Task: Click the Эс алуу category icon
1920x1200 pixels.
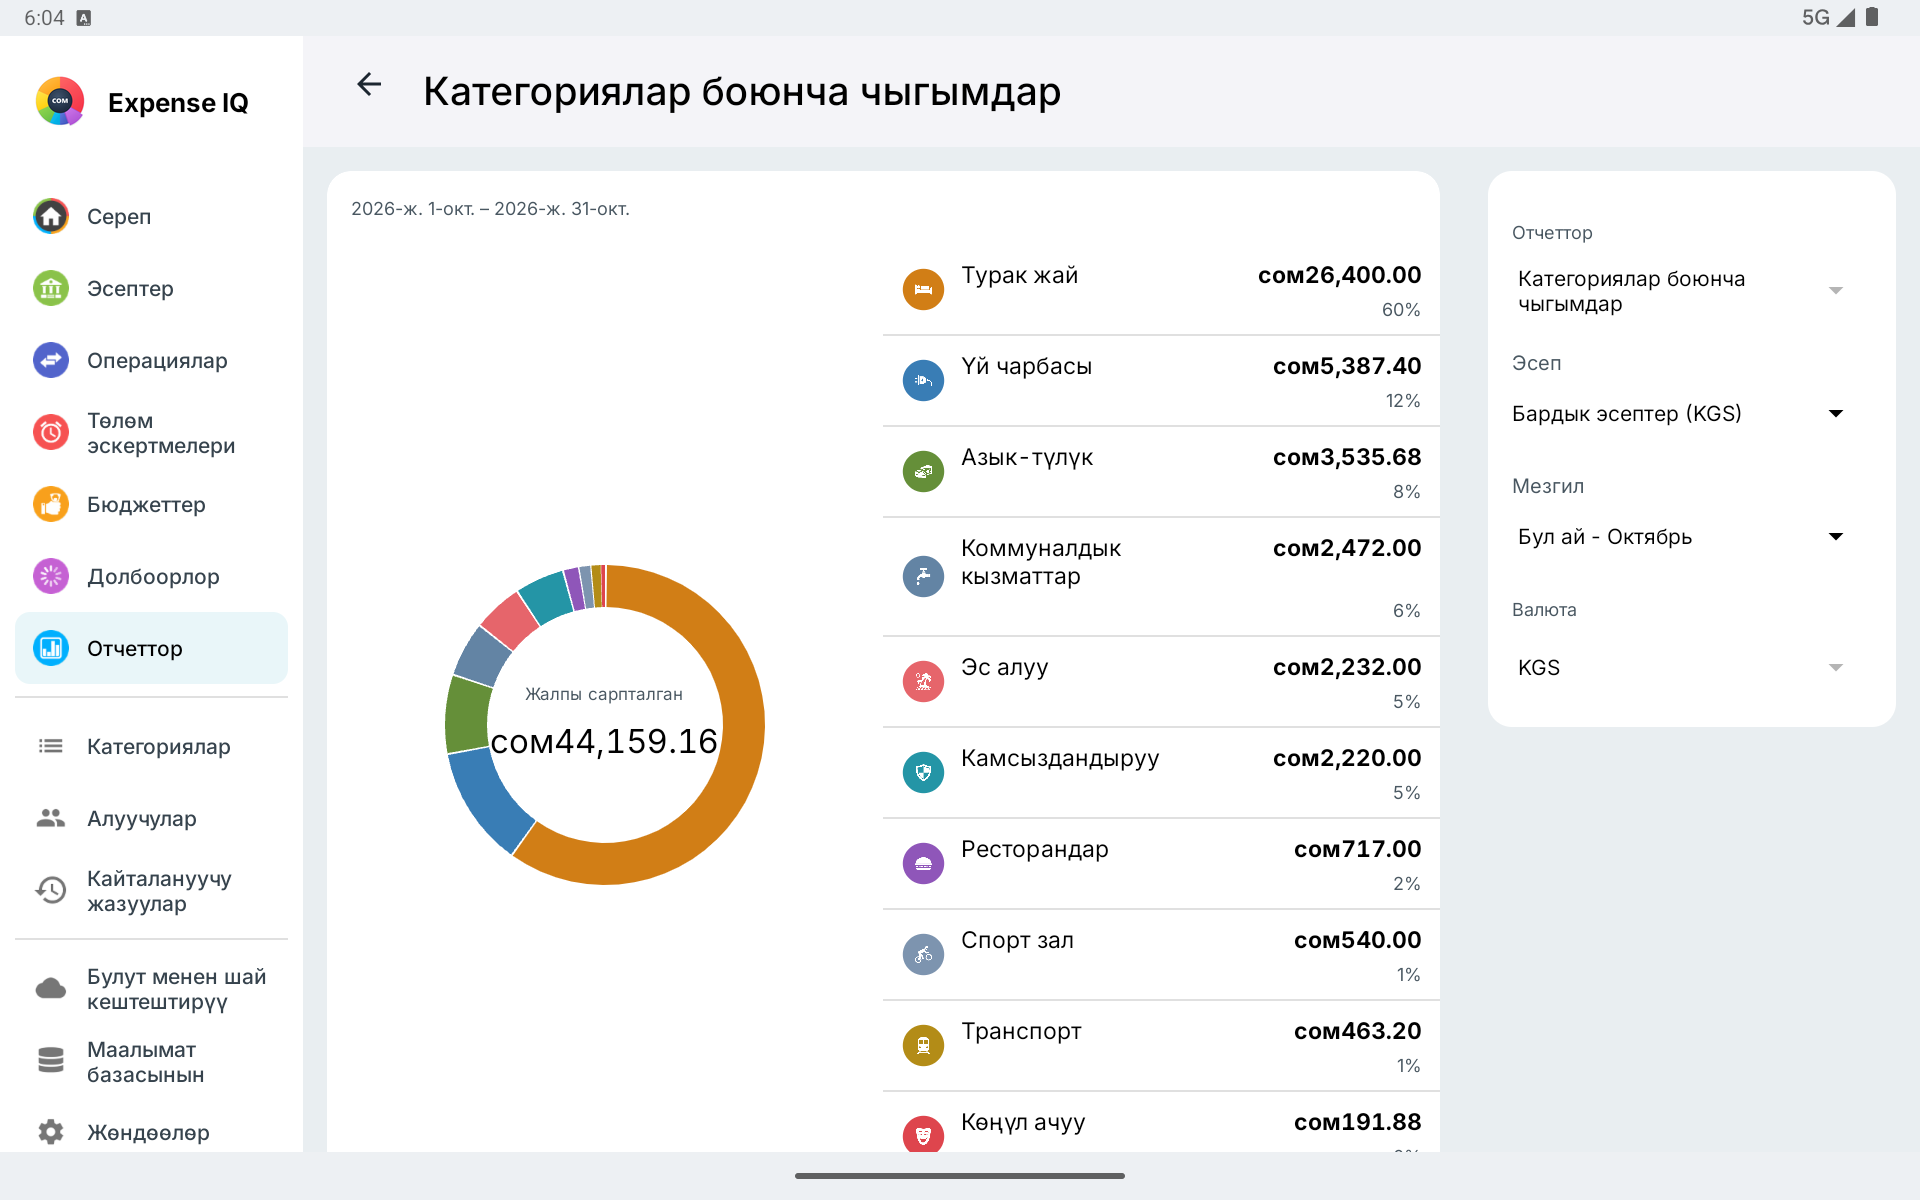Action: click(923, 682)
